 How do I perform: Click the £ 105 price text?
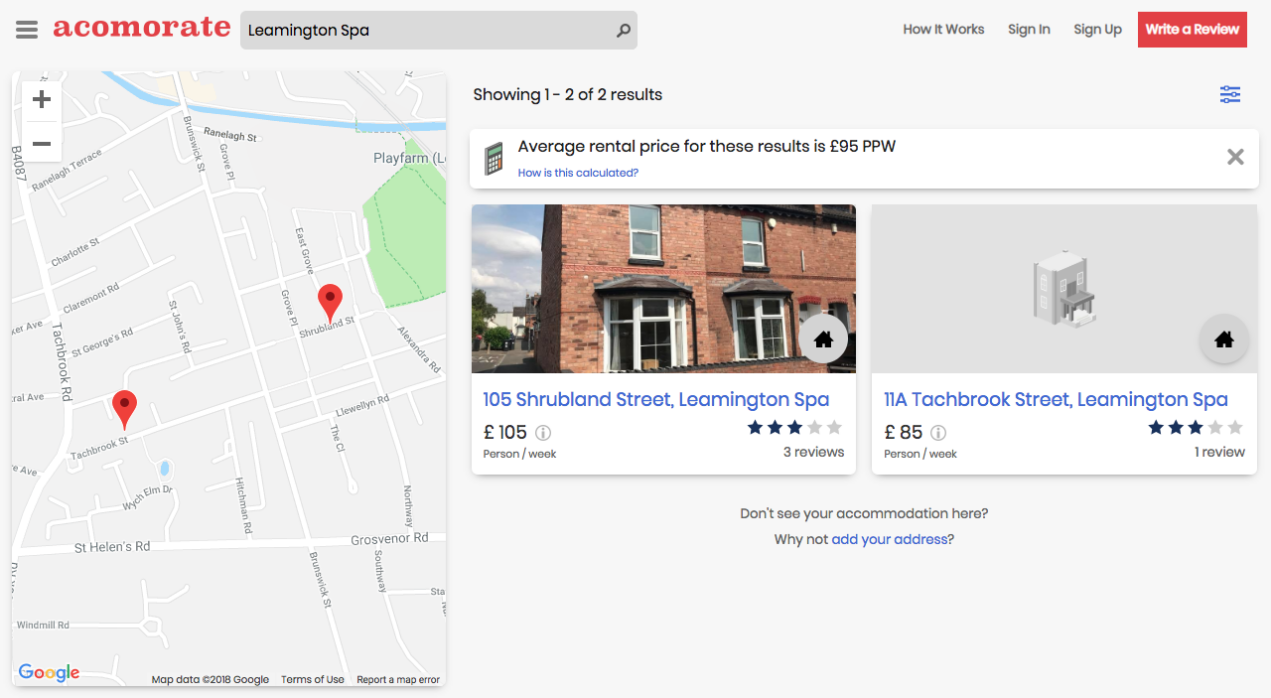[x=505, y=432]
